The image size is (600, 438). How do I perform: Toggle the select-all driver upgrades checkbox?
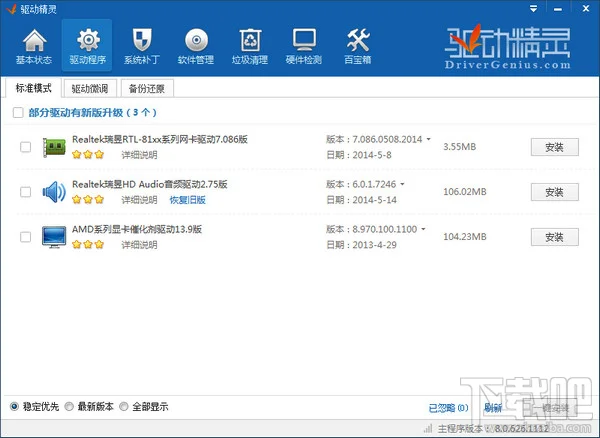pos(18,113)
